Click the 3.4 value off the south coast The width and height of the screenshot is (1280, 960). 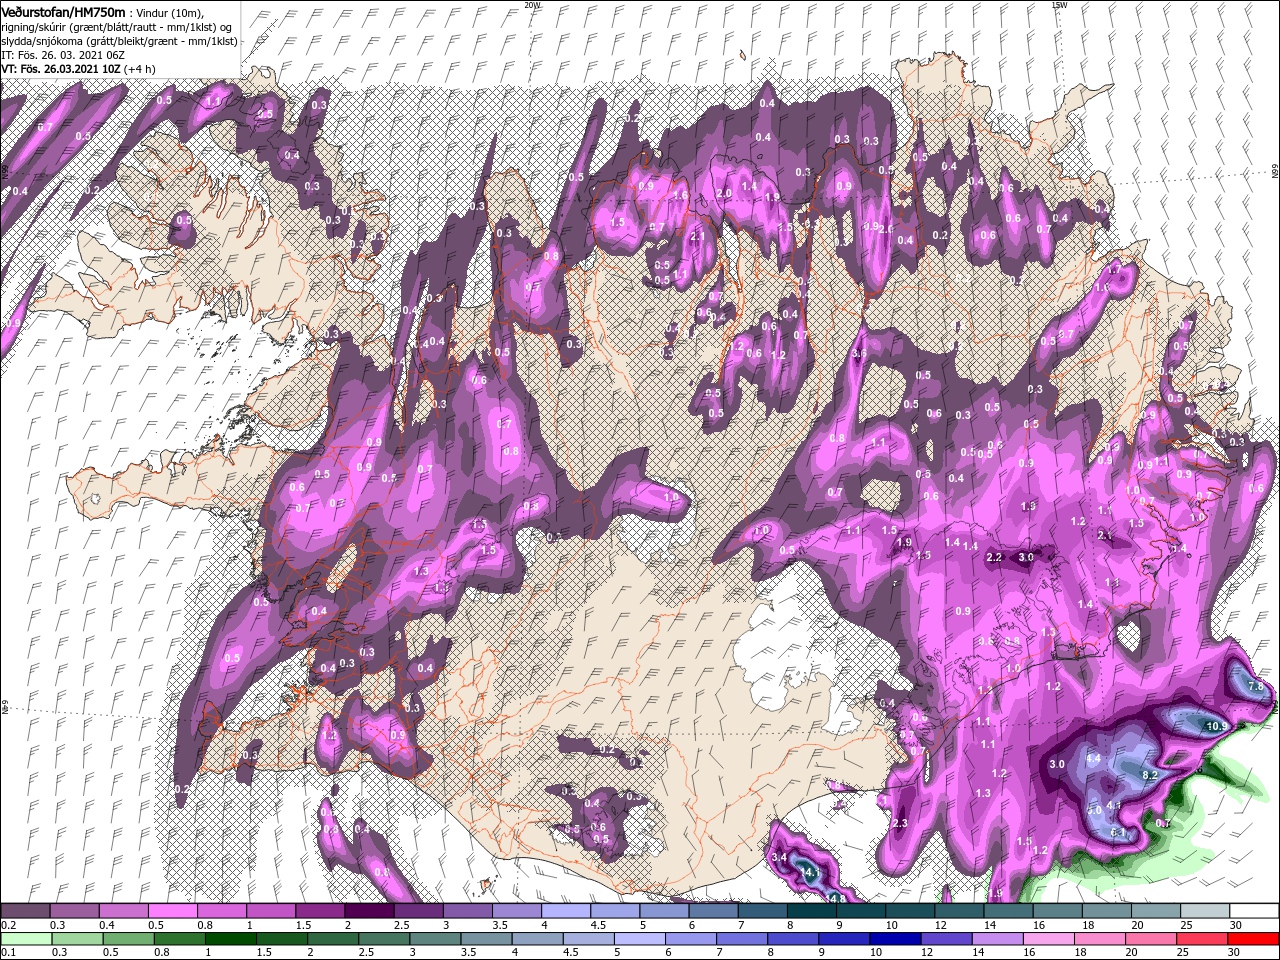[x=781, y=858]
